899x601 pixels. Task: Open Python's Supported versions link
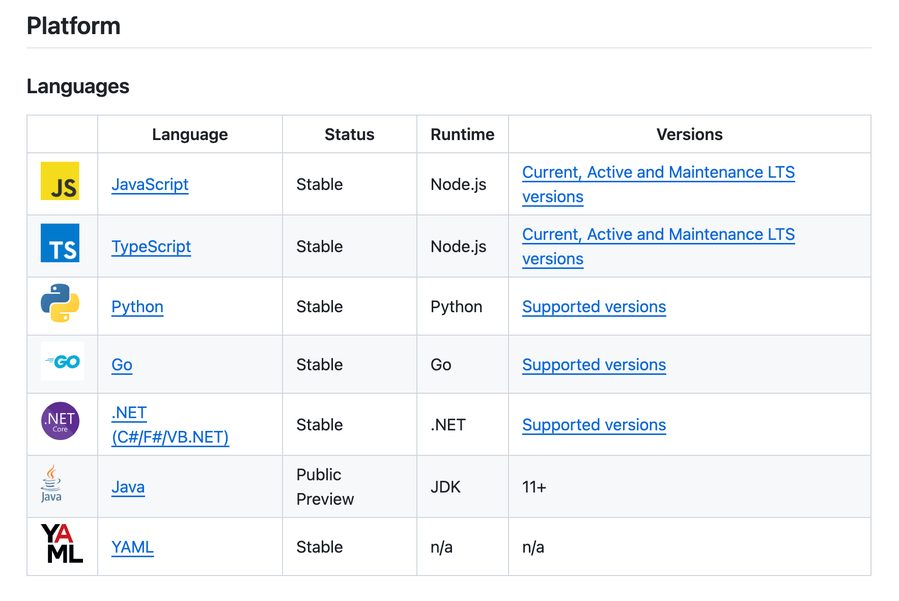pyautogui.click(x=594, y=307)
